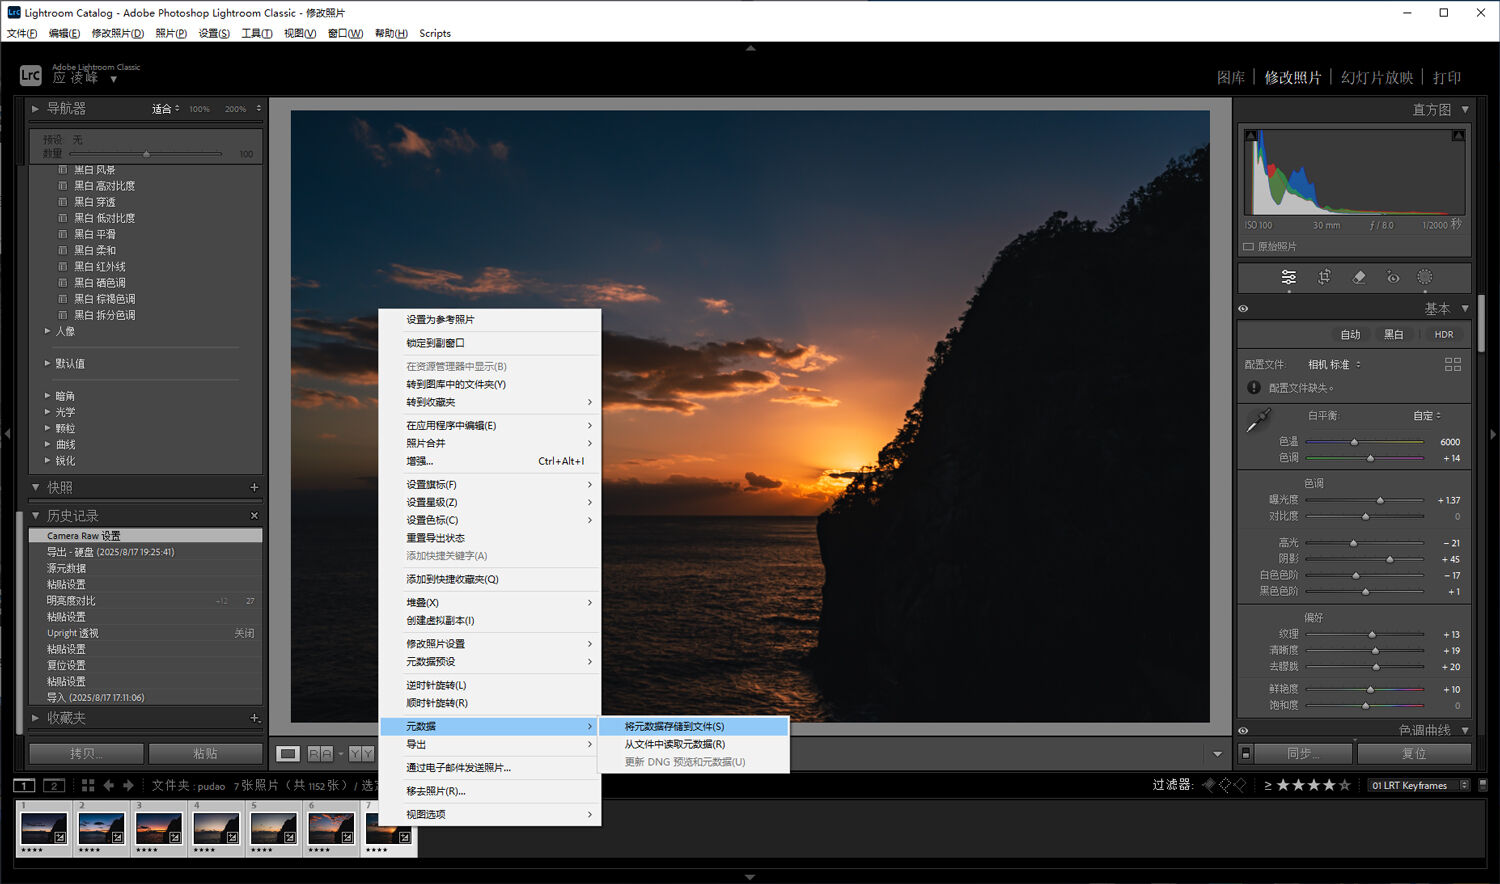Image resolution: width=1500 pixels, height=884 pixels.
Task: Collapse the Histogram panel triangle
Action: point(1465,109)
